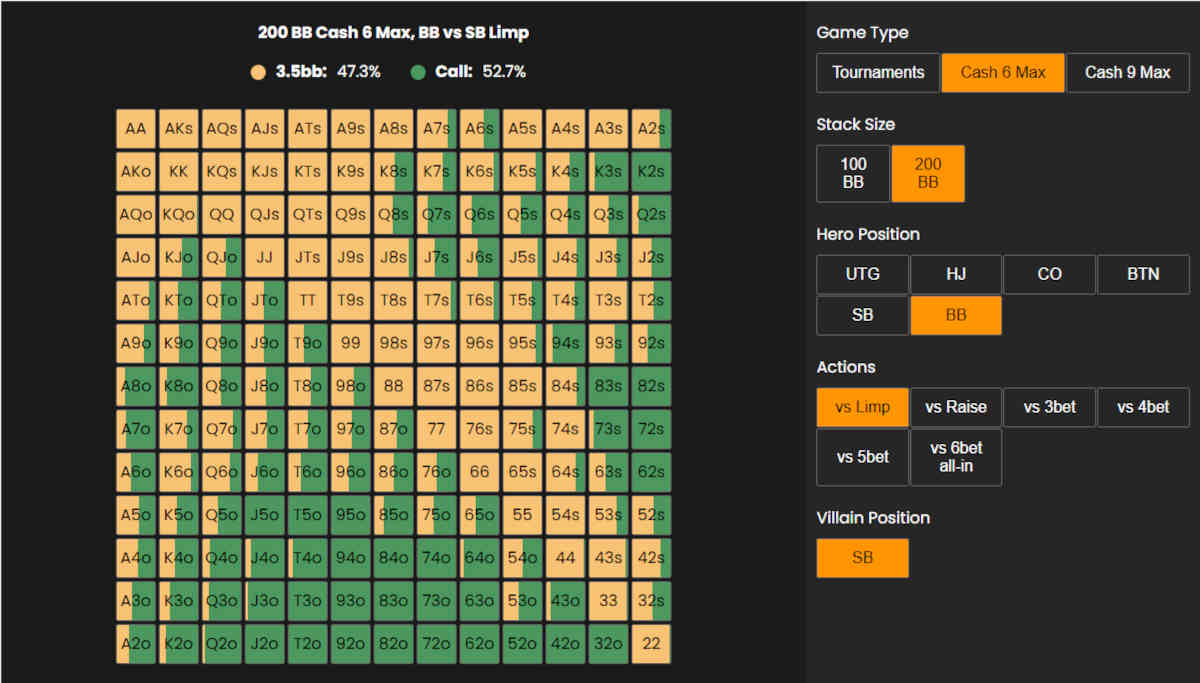
Task: Click the AKs hand cell
Action: (179, 129)
